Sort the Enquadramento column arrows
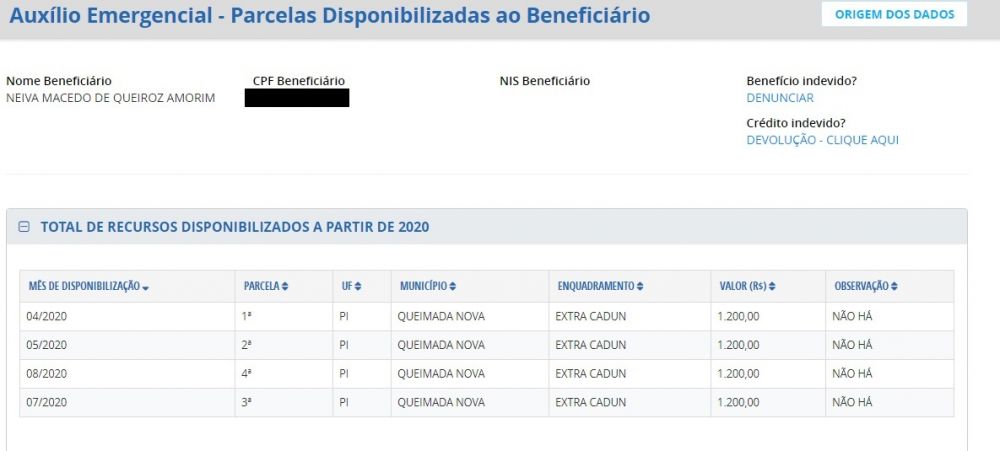The width and height of the screenshot is (1000, 451). [640, 287]
